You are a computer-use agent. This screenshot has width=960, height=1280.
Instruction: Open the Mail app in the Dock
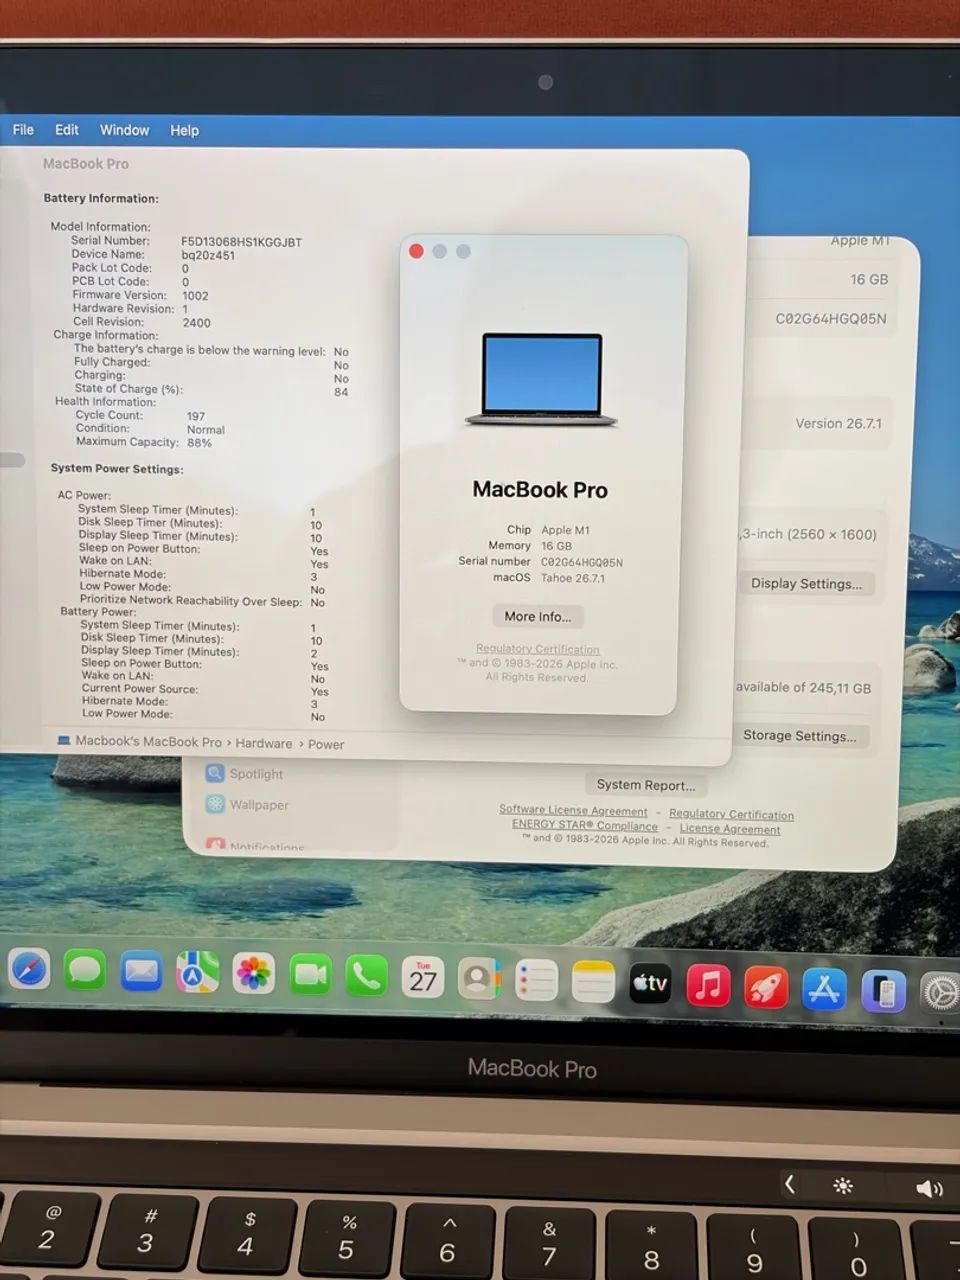click(141, 971)
